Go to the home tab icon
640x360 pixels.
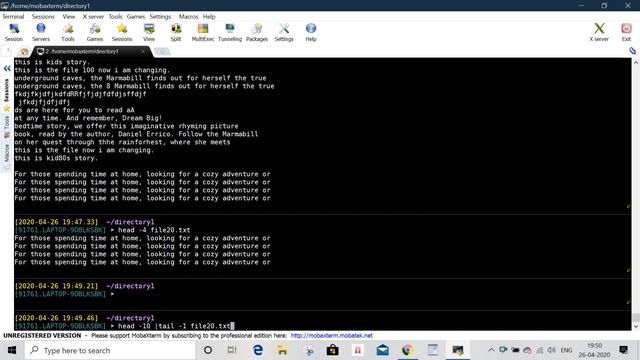pos(24,51)
